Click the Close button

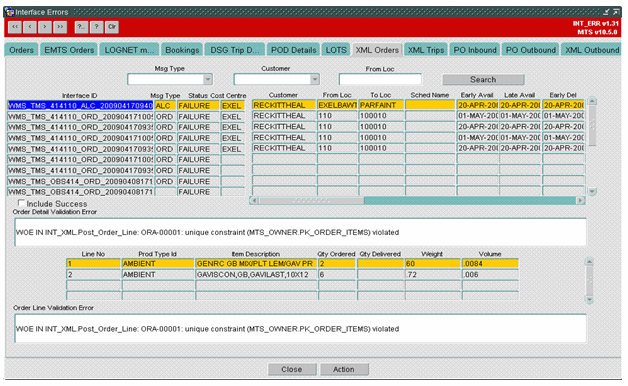292,369
